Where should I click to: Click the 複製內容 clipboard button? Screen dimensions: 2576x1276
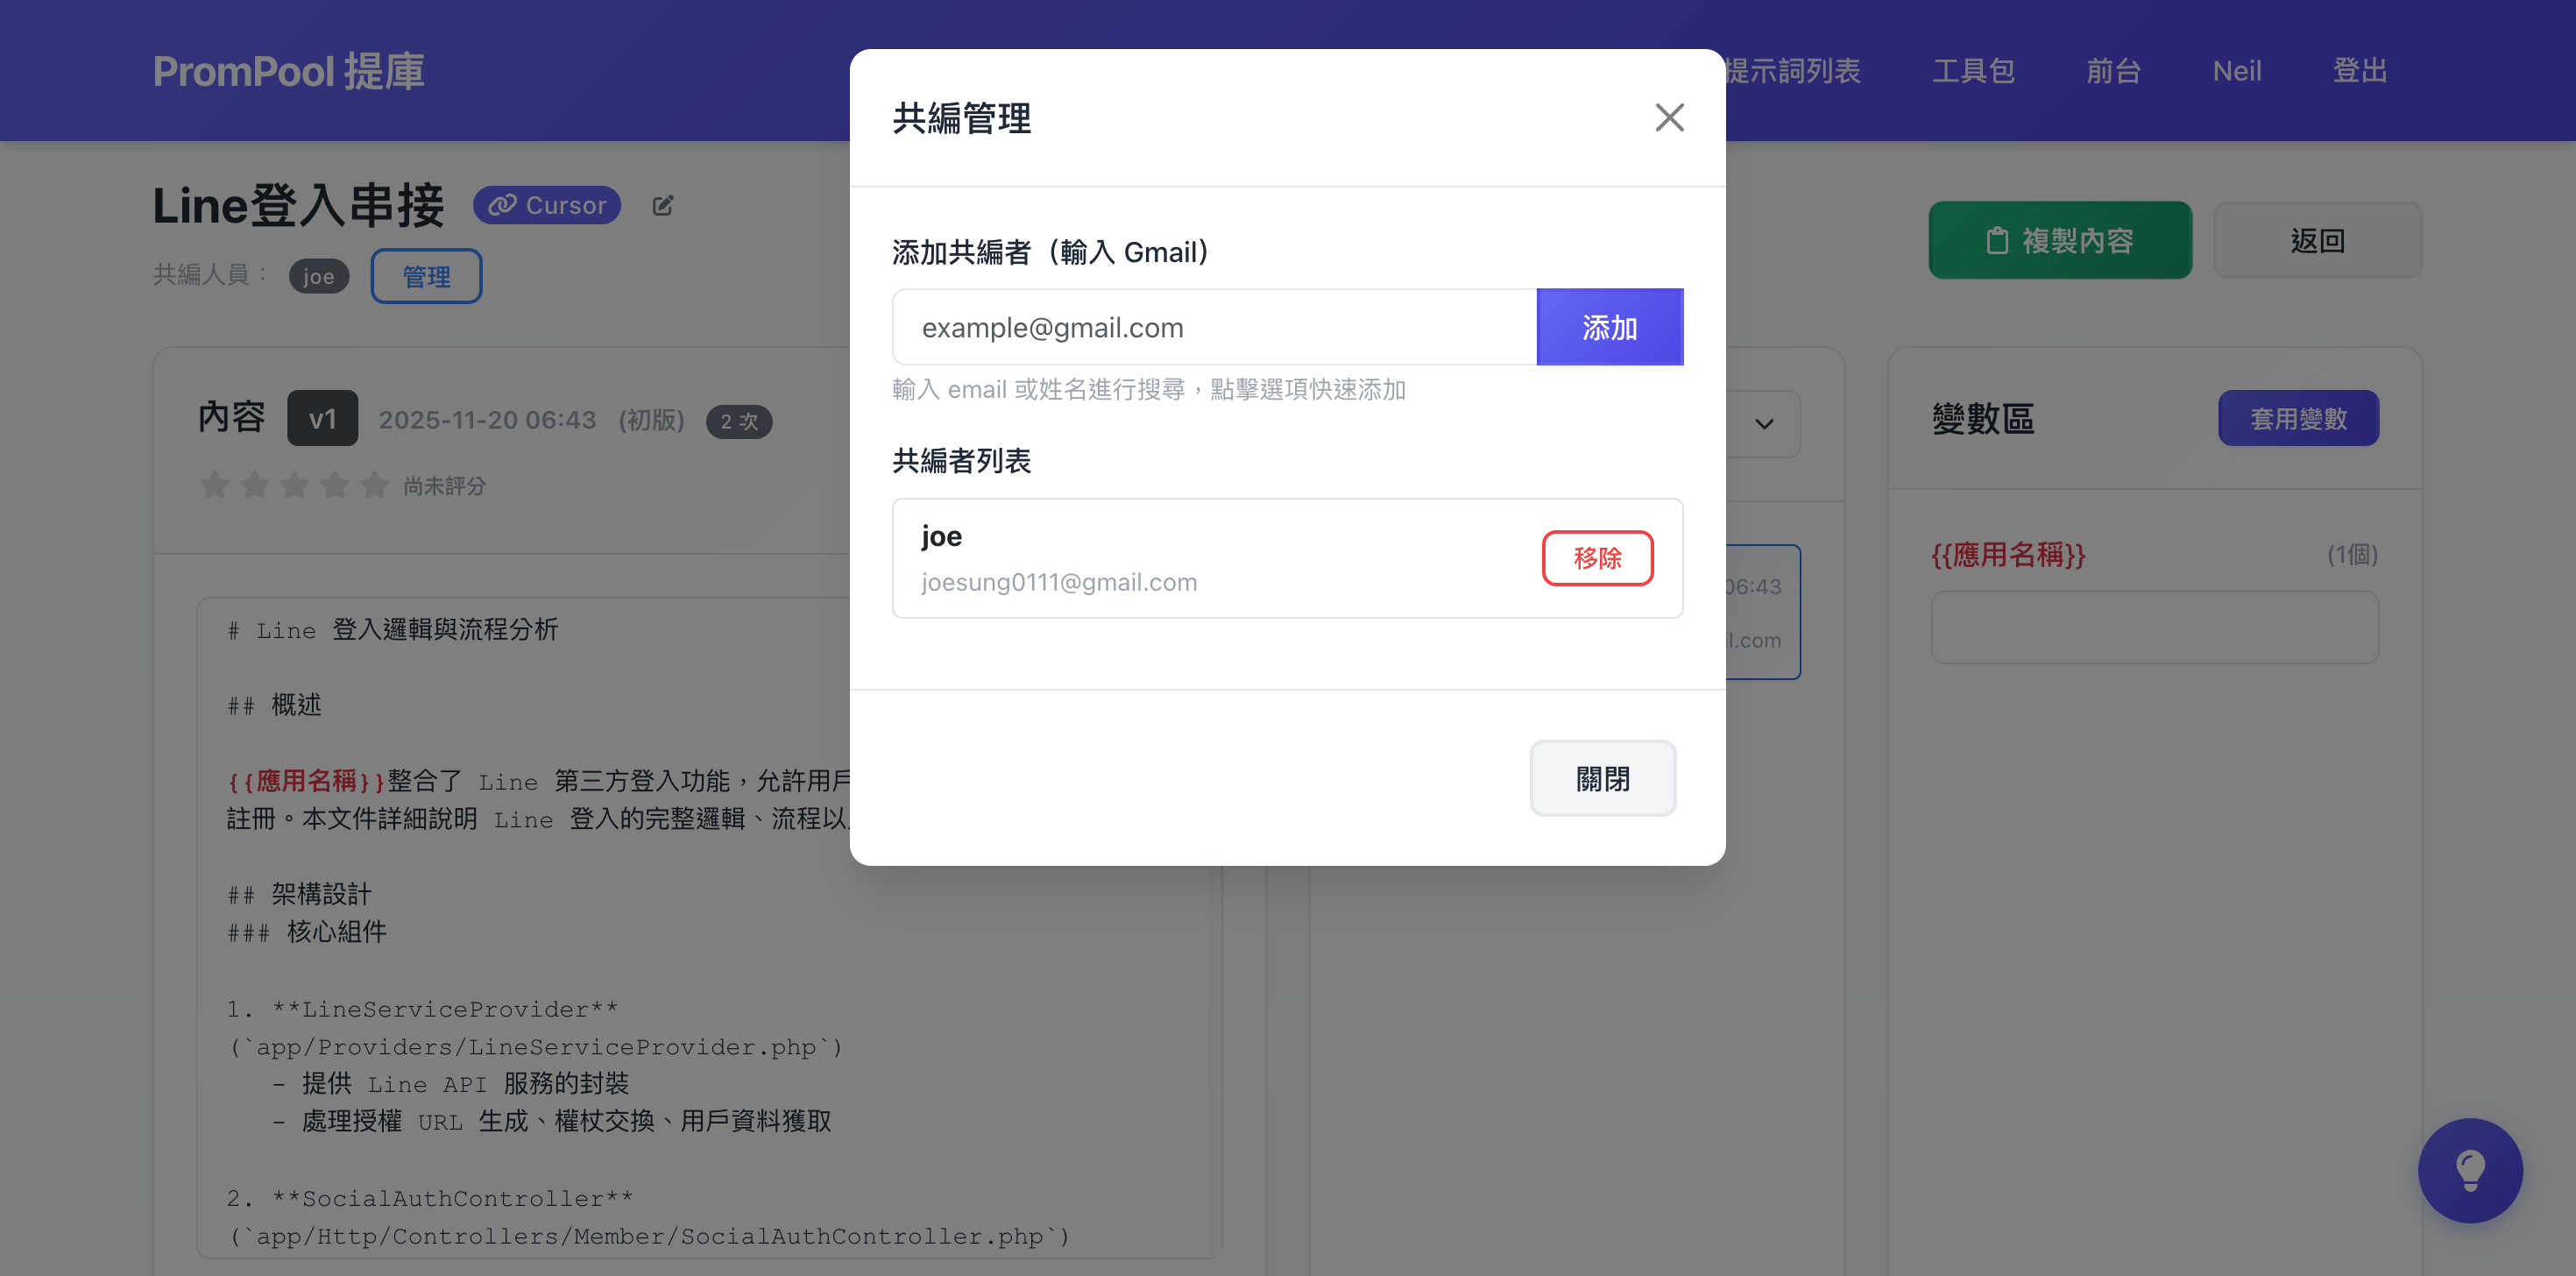pyautogui.click(x=2059, y=240)
